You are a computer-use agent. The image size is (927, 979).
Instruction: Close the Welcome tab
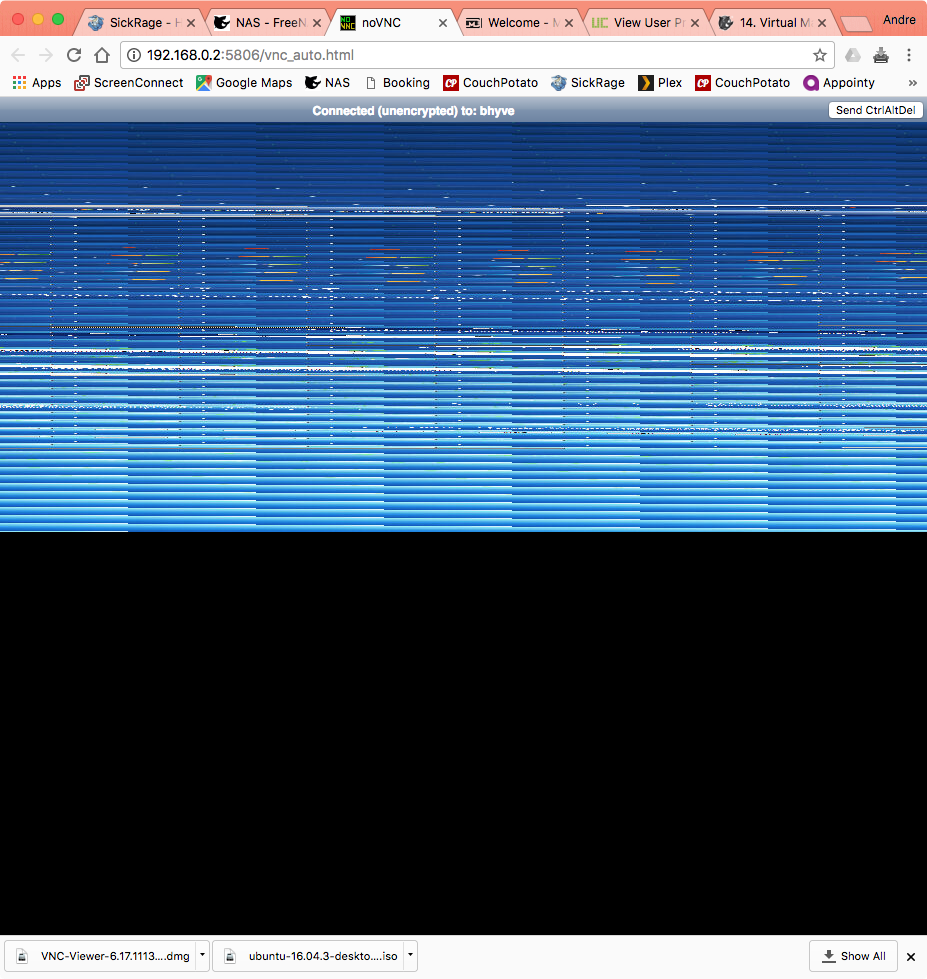pos(569,23)
